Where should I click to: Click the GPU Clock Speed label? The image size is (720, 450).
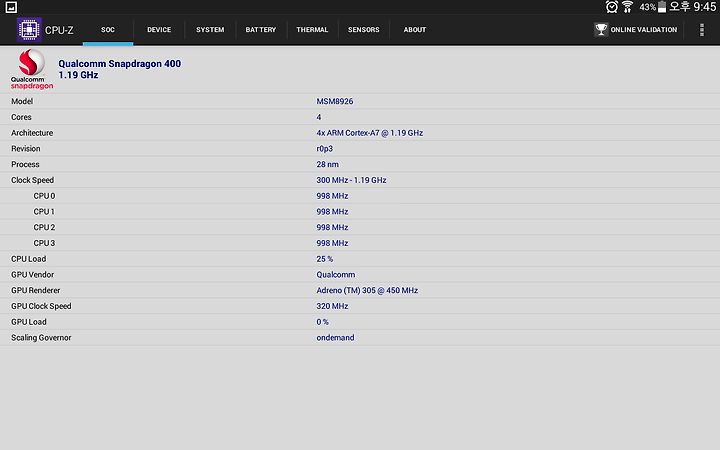[41, 306]
